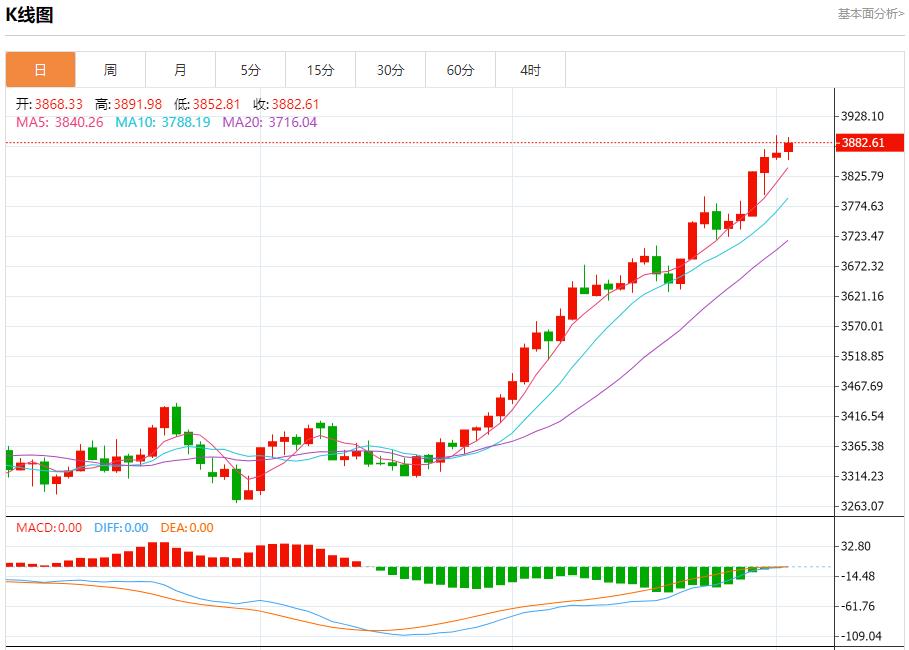Select the 4时 timeframe tab
This screenshot has height=650, width=909.
coord(530,70)
